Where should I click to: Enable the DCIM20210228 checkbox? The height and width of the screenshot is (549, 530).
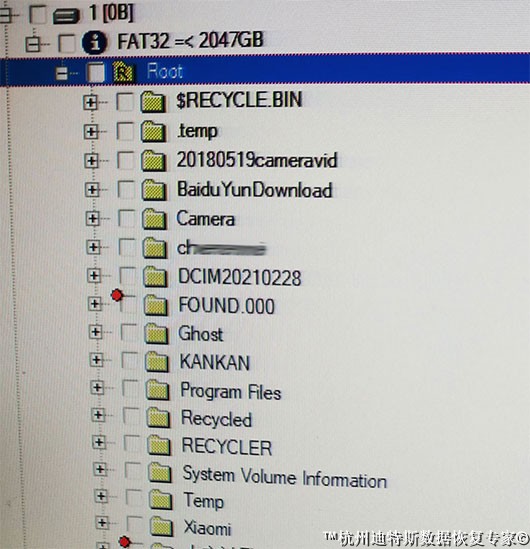pyautogui.click(x=127, y=276)
